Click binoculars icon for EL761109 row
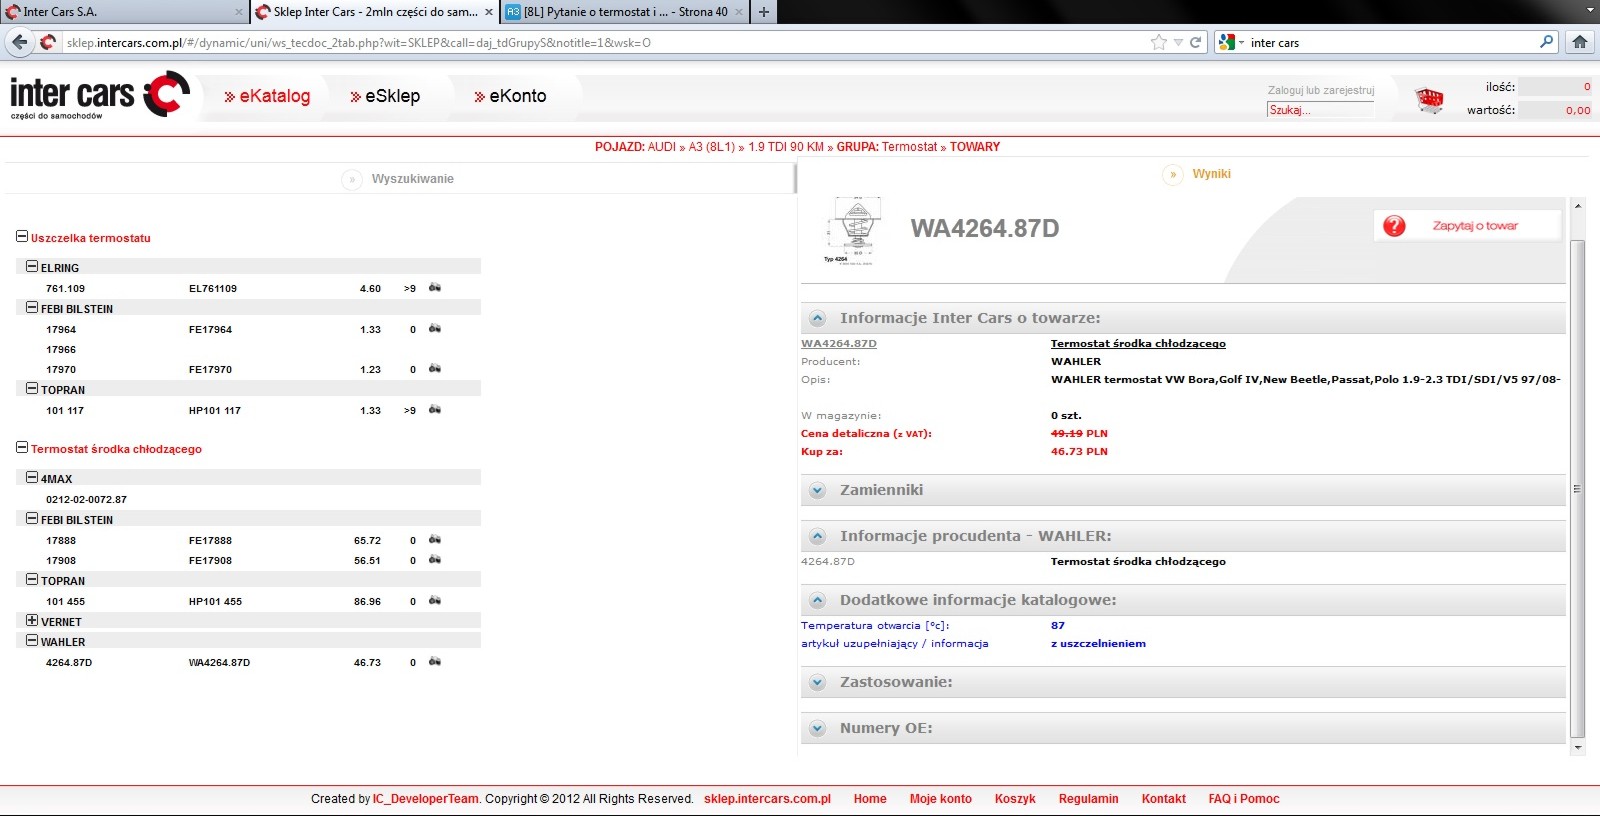Viewport: 1600px width, 816px height. 435,288
